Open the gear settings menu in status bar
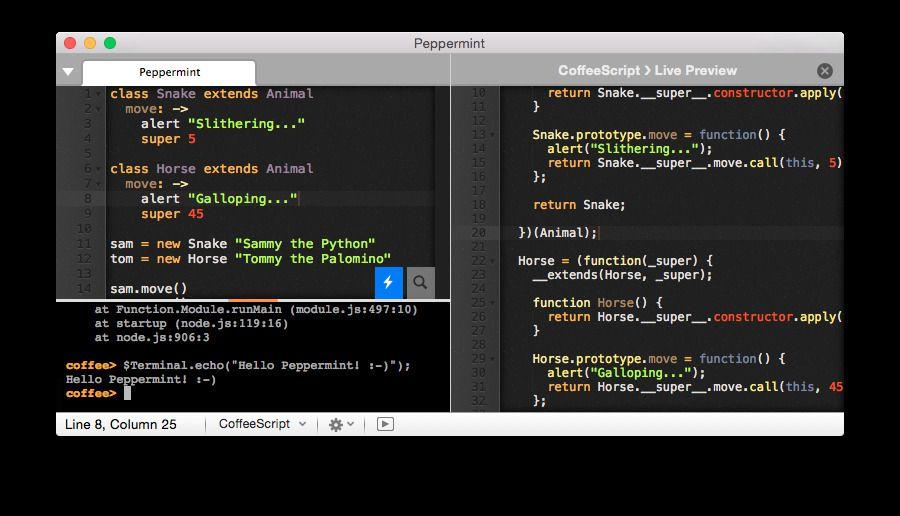900x516 pixels. click(341, 424)
